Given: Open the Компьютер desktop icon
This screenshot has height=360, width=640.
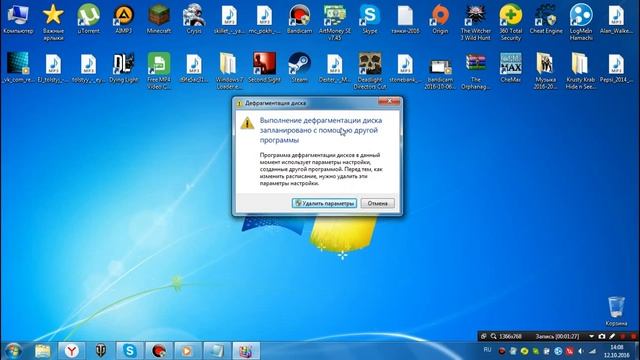Looking at the screenshot, I should (x=18, y=19).
